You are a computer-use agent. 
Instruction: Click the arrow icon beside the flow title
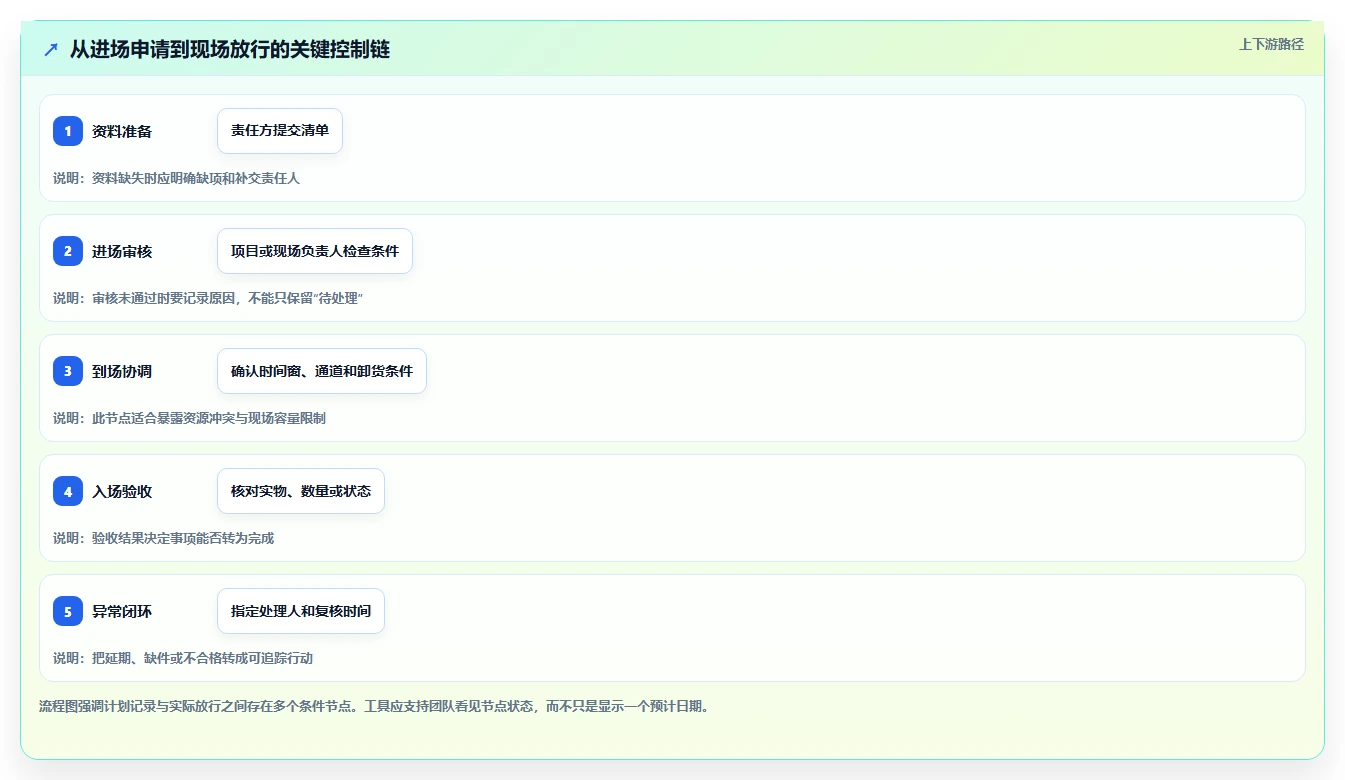point(51,49)
